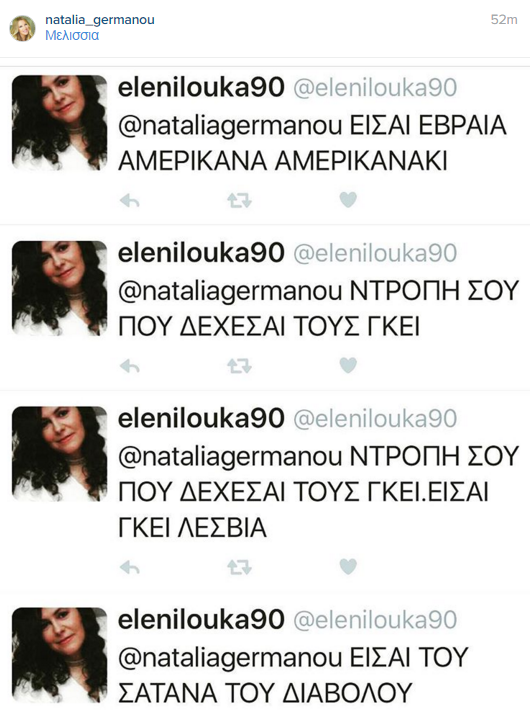Image resolution: width=530 pixels, height=711 pixels.
Task: Click bold elenilouka90 name in second tweet
Action: 201,253
